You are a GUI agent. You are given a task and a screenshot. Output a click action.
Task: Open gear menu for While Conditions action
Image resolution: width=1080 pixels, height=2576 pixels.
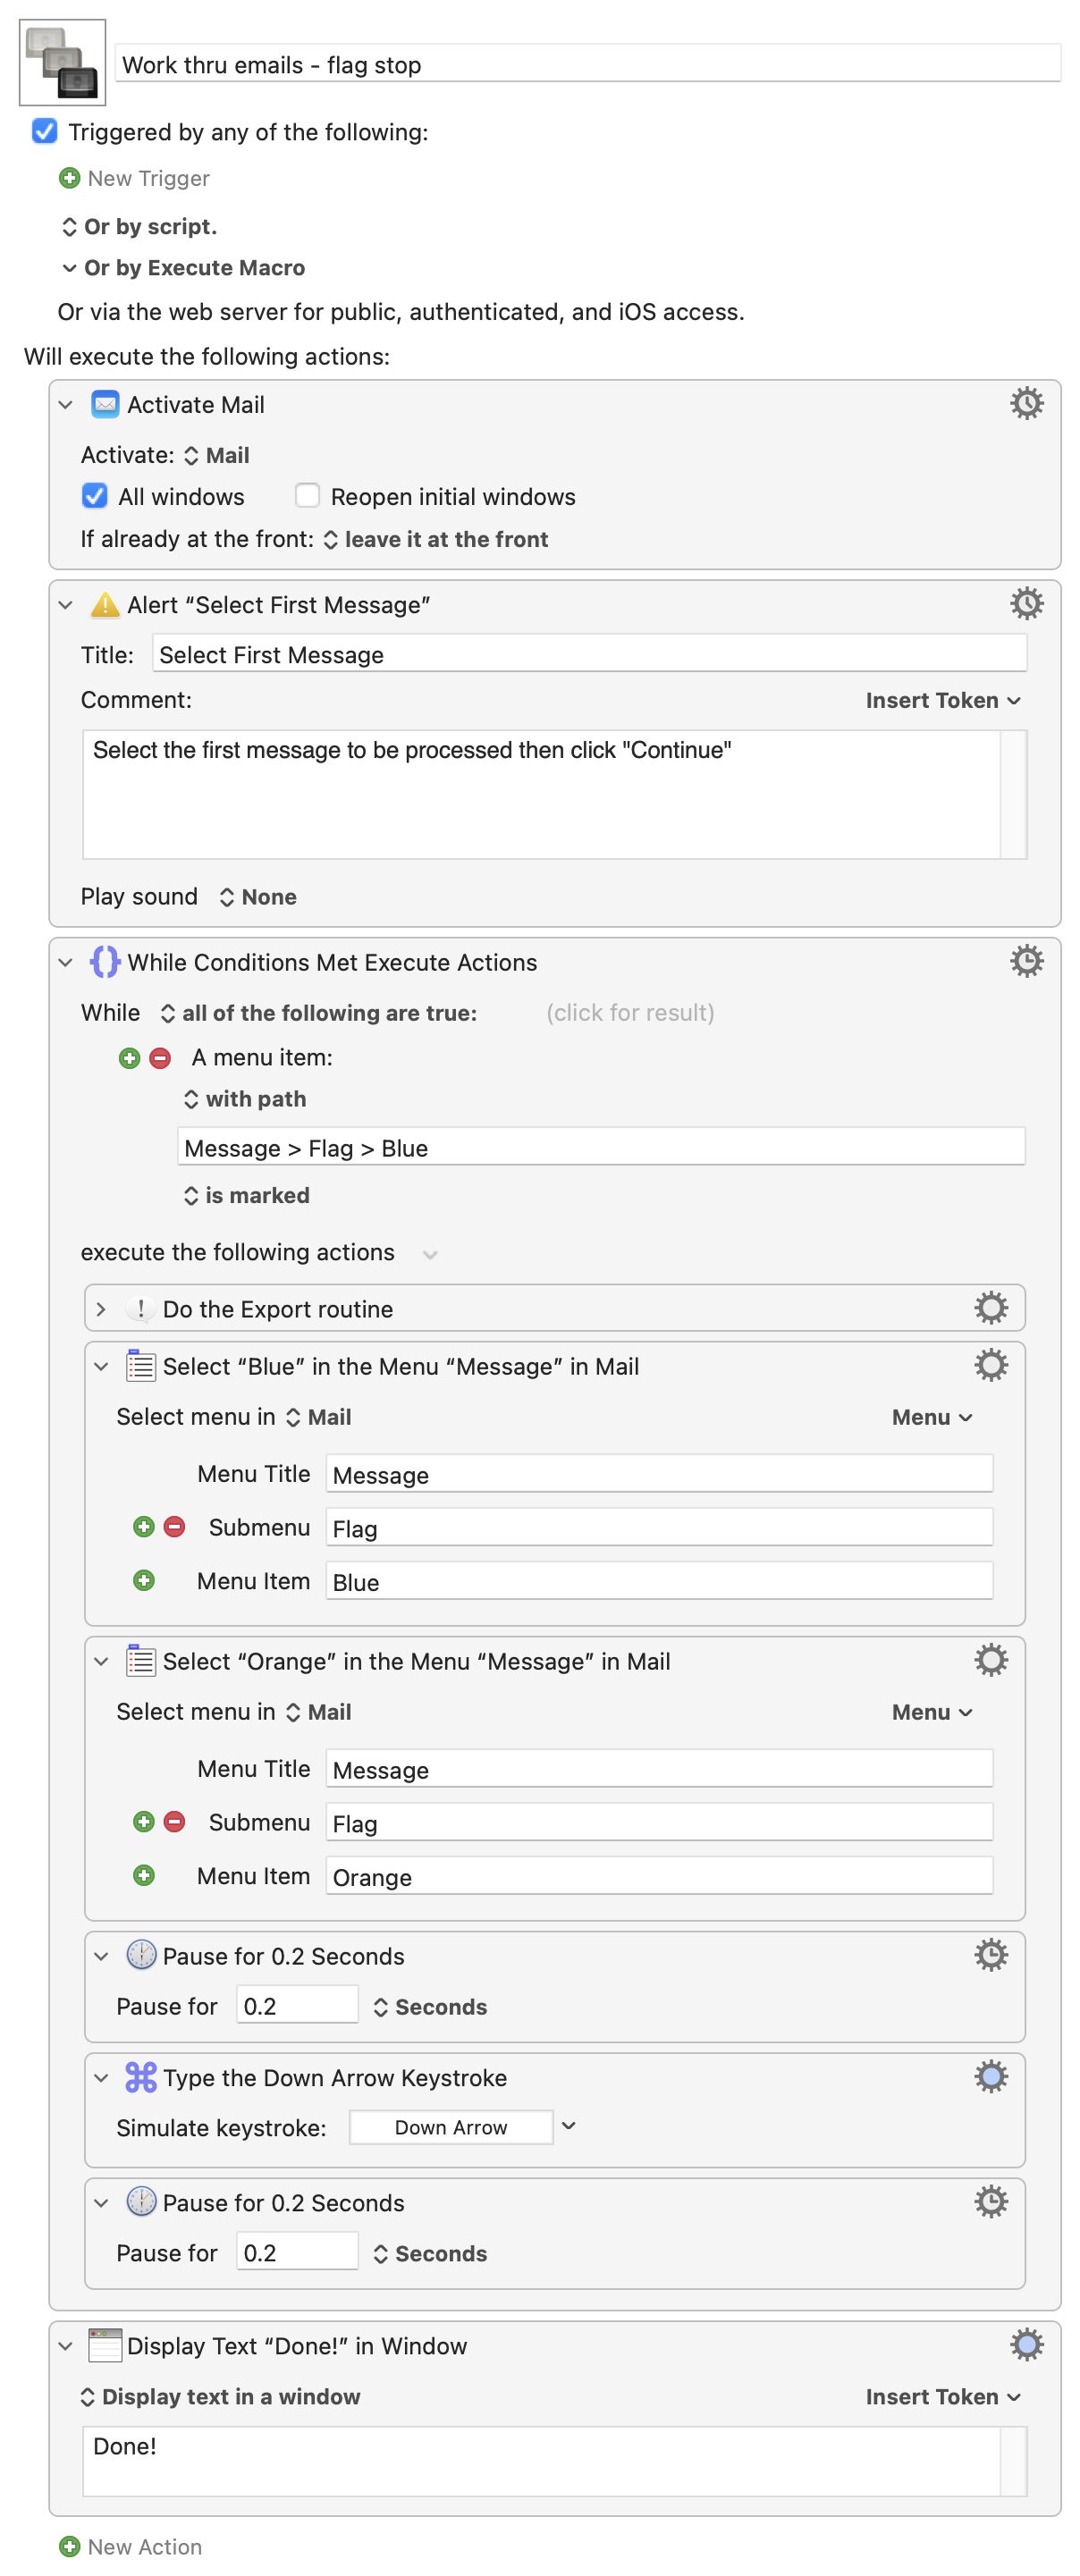[x=1025, y=961]
